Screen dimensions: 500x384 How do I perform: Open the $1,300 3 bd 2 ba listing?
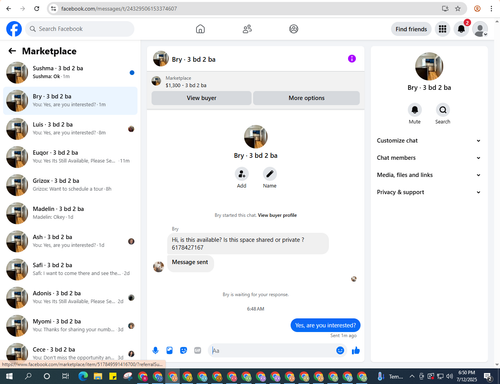point(186,85)
